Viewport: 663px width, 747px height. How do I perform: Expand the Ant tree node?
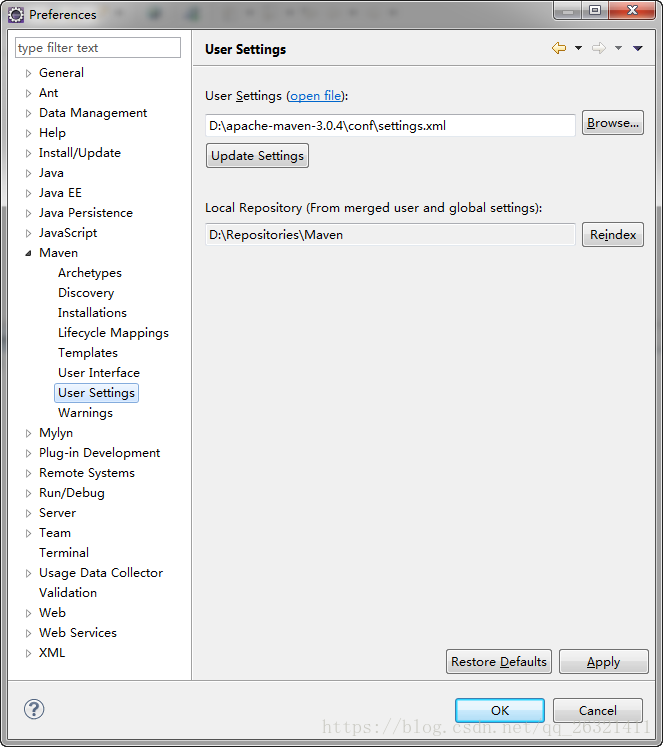point(28,93)
